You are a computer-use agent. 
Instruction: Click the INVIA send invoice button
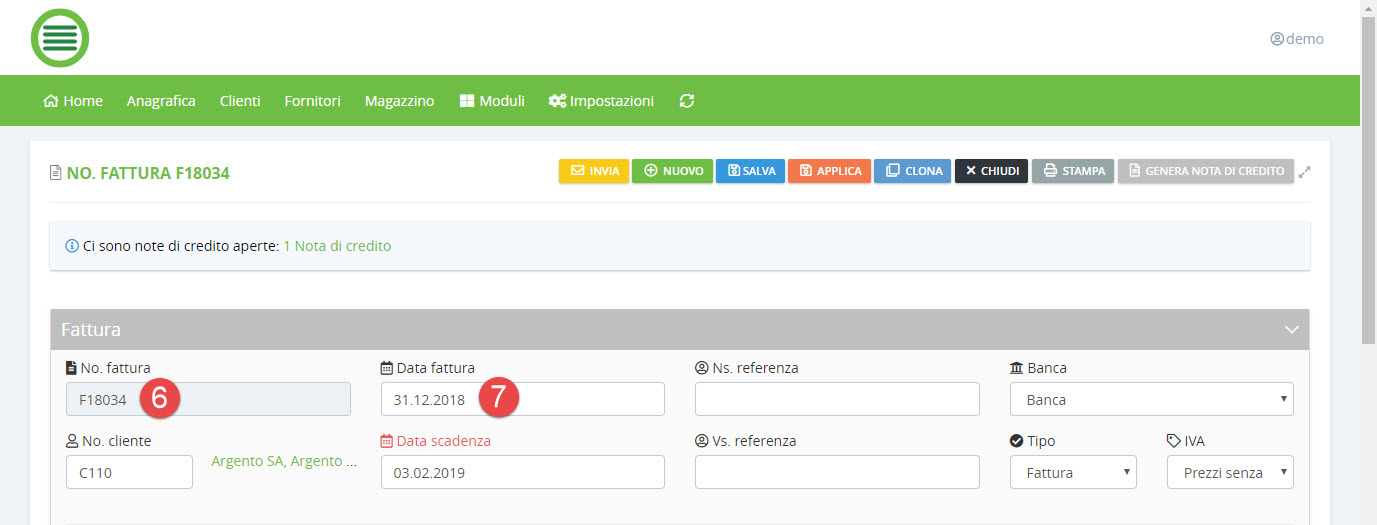click(x=594, y=171)
